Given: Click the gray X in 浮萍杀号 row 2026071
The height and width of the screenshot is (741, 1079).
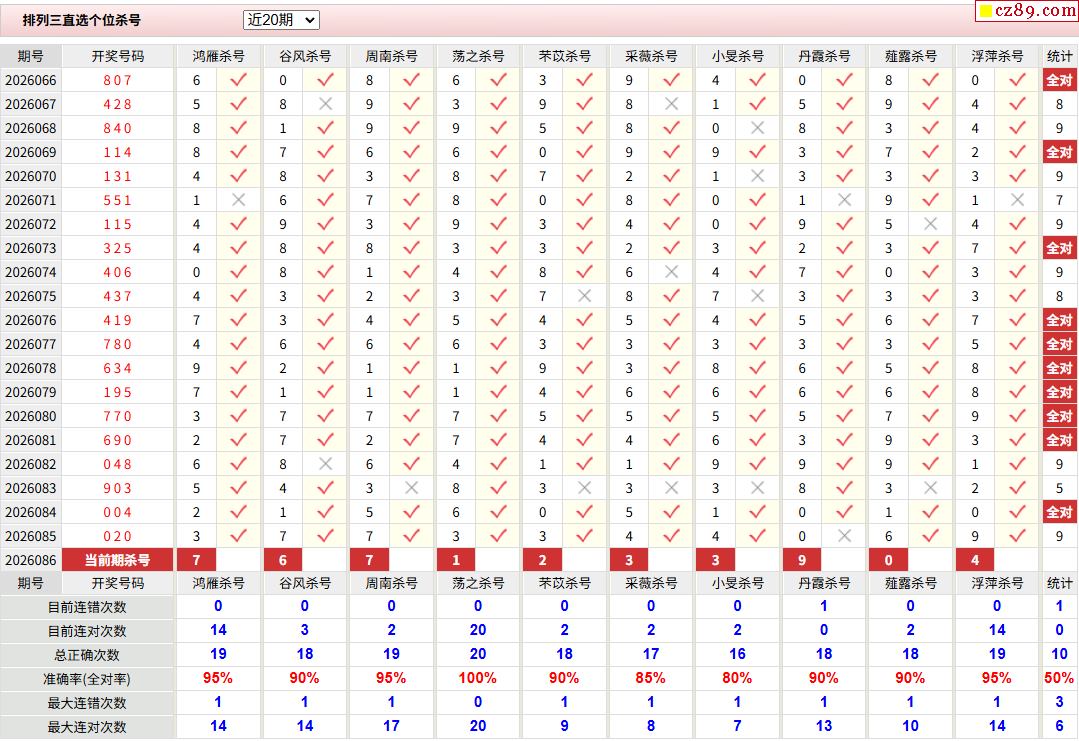Looking at the screenshot, I should 1017,200.
